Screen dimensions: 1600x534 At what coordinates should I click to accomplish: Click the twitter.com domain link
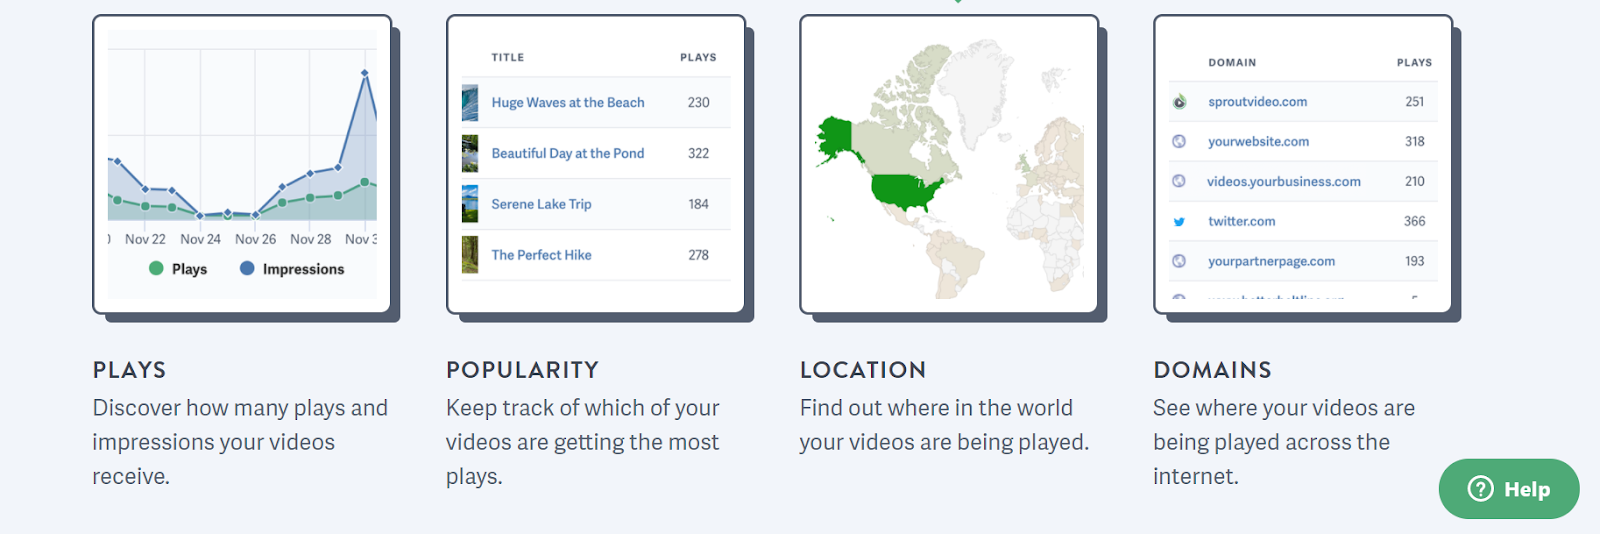pyautogui.click(x=1241, y=222)
